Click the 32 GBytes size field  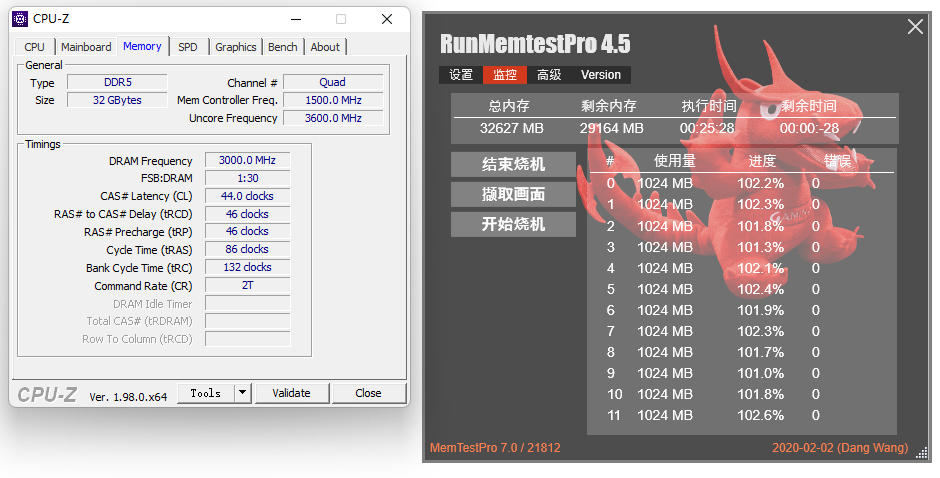pos(117,100)
